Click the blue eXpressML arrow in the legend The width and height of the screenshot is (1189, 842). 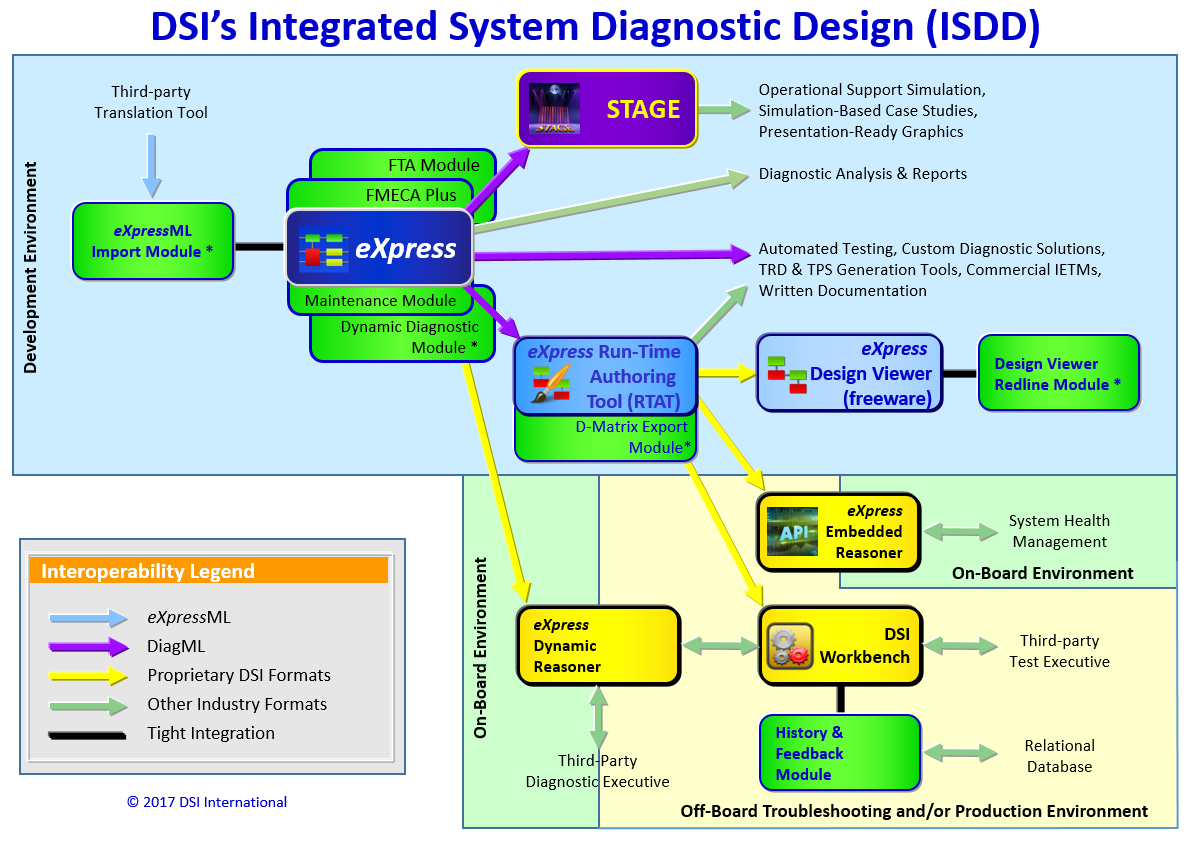pos(88,618)
